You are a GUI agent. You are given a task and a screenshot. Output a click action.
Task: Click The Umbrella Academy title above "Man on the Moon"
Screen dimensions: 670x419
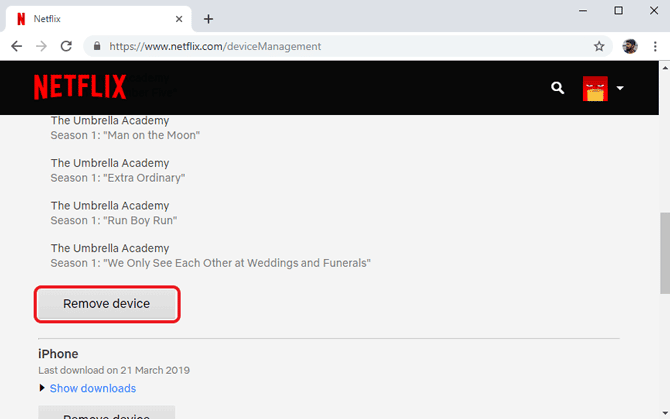tap(110, 120)
